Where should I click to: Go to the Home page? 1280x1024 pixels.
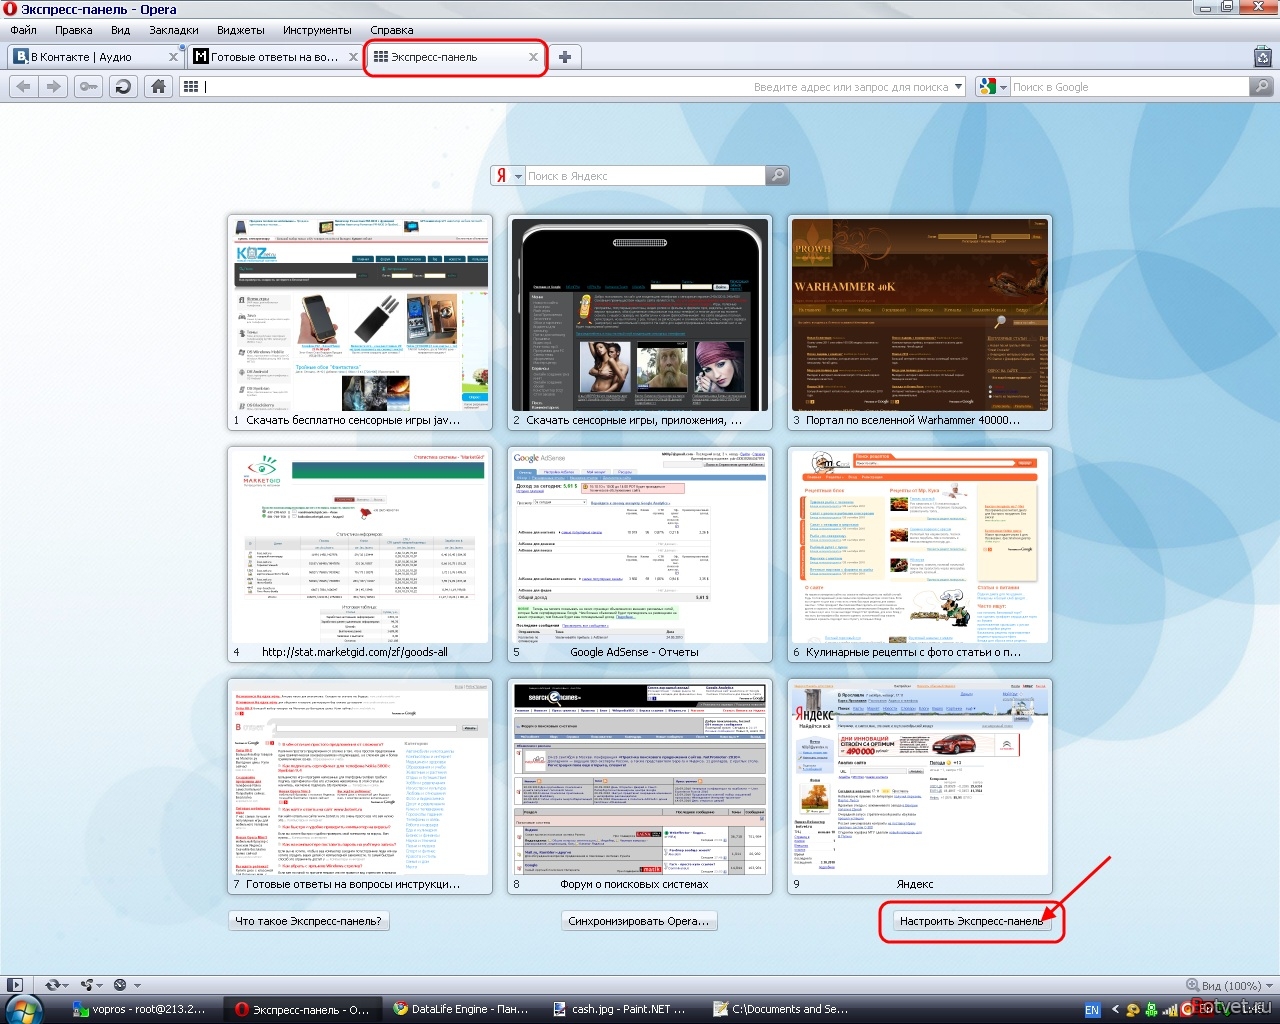(158, 87)
